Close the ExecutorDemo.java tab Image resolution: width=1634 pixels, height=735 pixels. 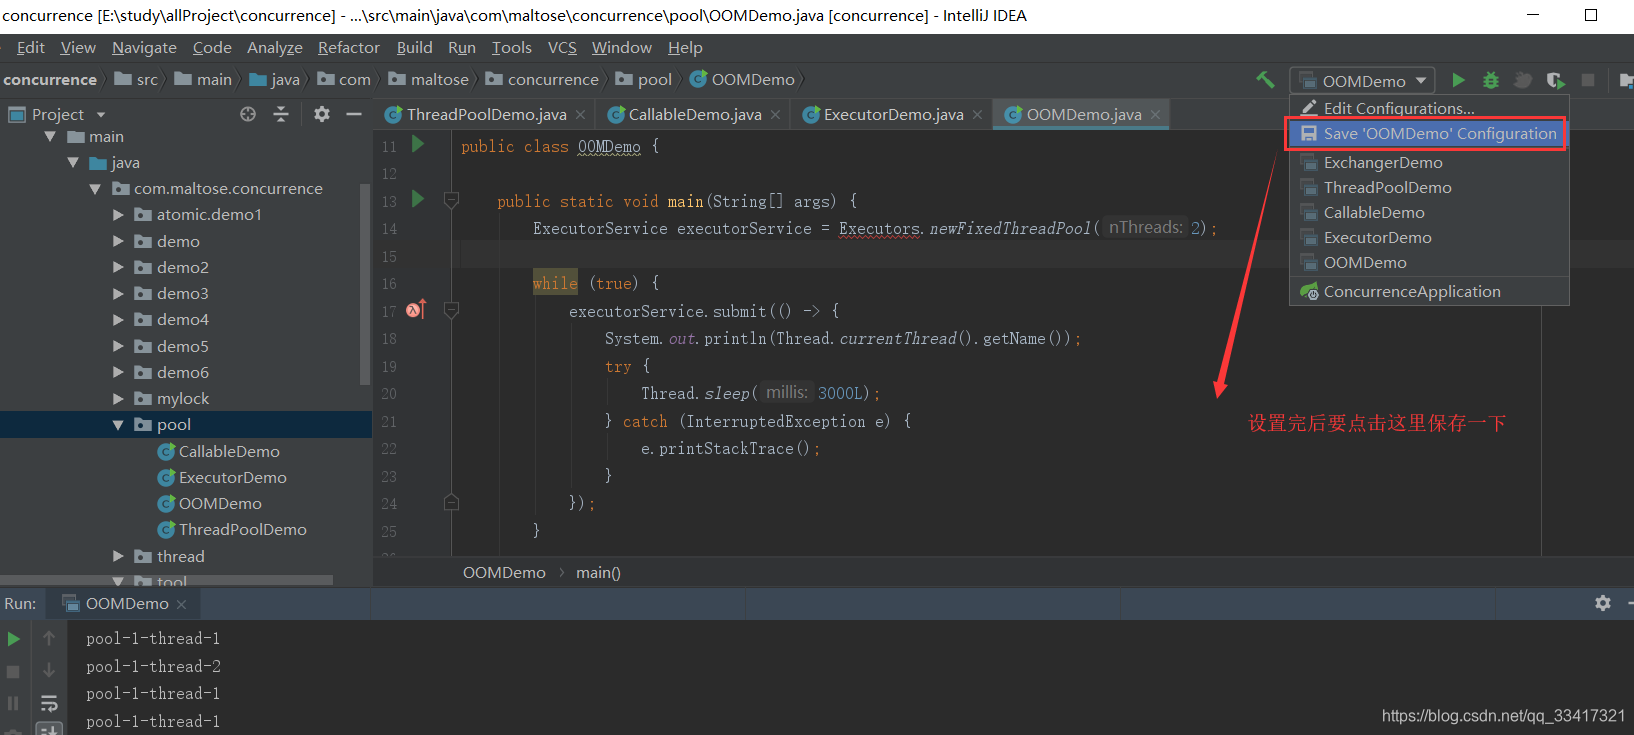tap(977, 115)
